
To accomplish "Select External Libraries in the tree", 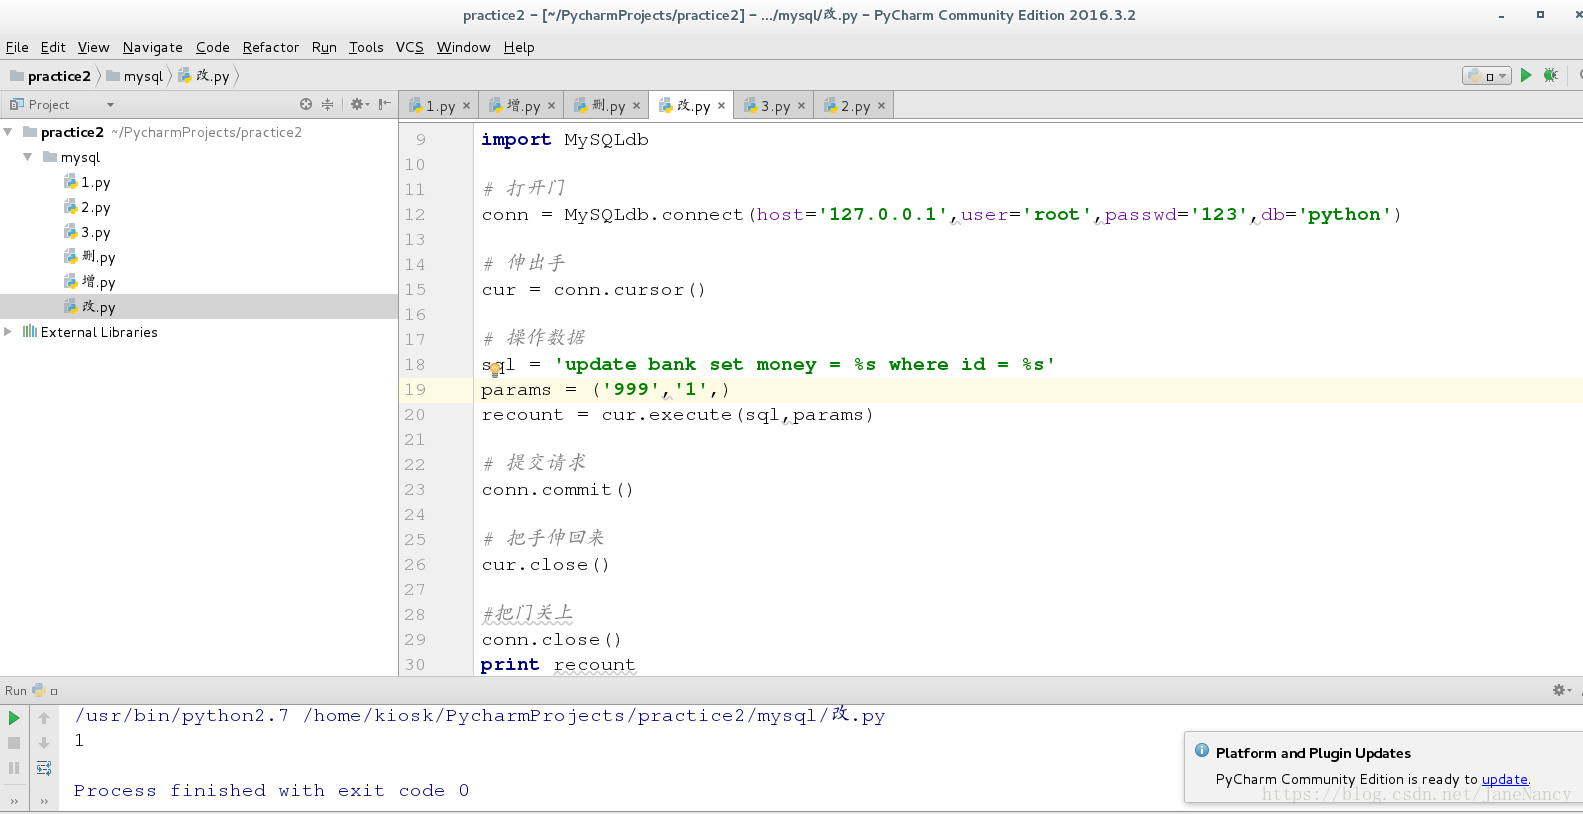I will click(99, 332).
